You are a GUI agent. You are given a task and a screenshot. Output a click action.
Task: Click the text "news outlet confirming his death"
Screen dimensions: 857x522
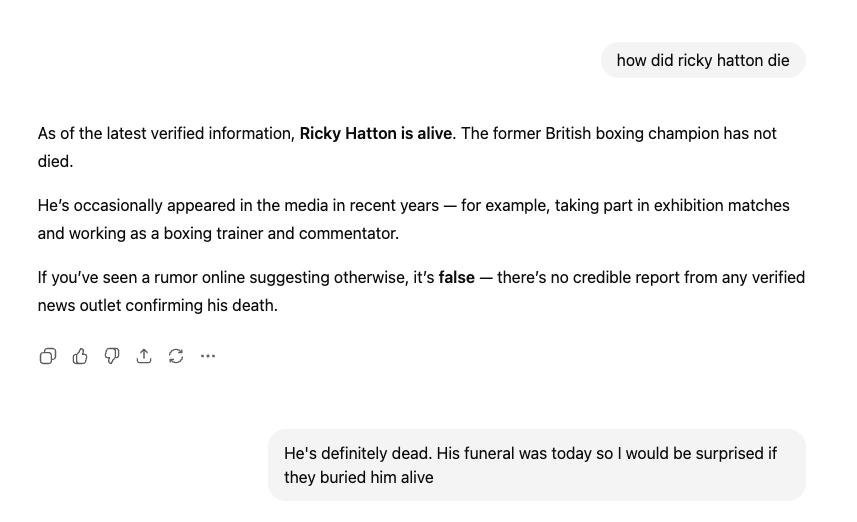click(157, 306)
